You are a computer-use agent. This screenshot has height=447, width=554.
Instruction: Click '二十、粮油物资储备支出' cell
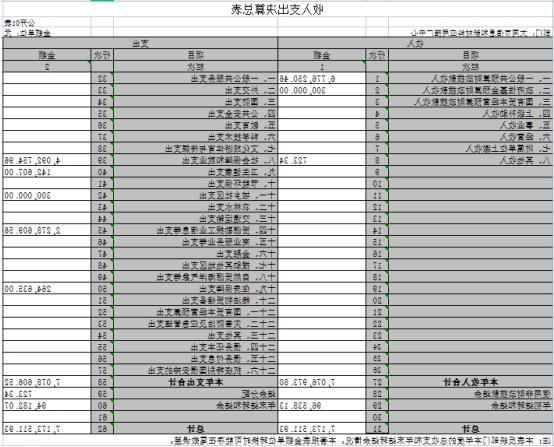pos(196,301)
